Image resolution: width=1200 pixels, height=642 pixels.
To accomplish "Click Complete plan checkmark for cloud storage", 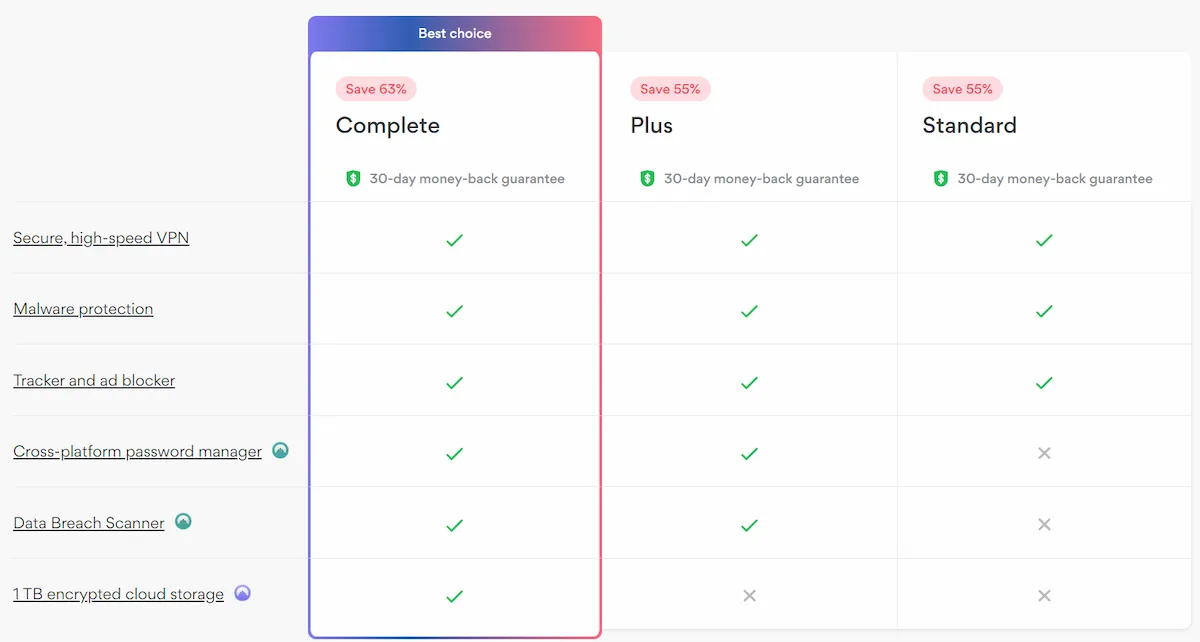I will (454, 596).
